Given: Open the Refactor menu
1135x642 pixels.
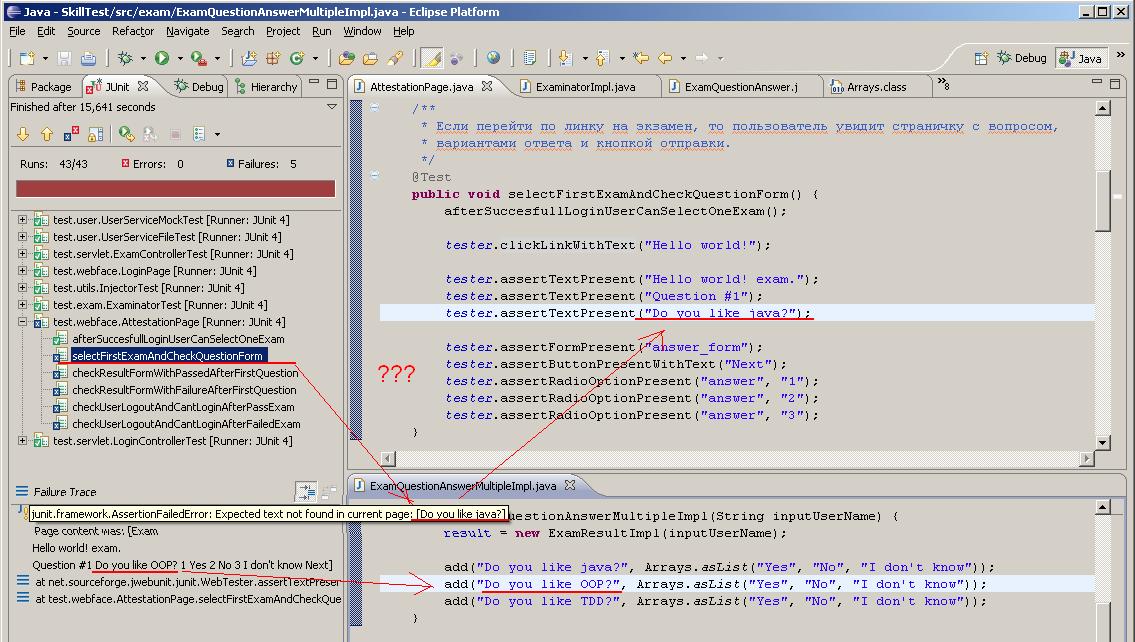Looking at the screenshot, I should 132,31.
